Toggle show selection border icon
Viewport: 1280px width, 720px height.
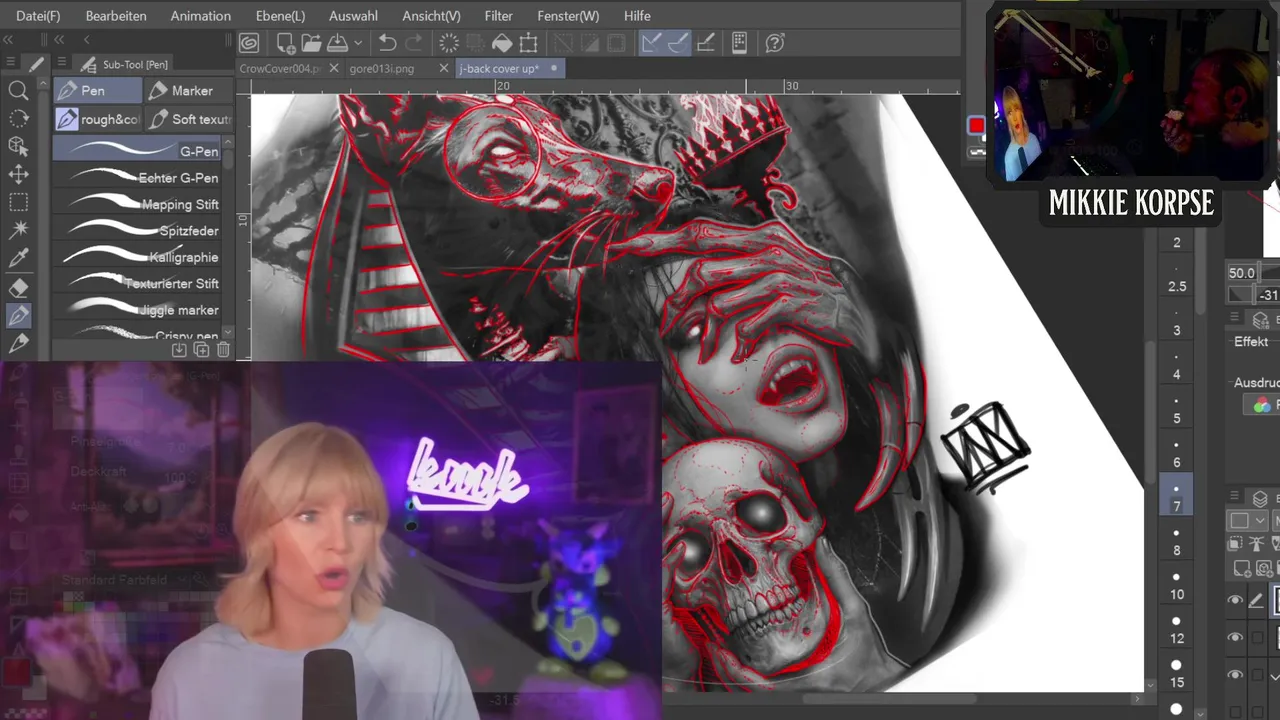[x=616, y=43]
